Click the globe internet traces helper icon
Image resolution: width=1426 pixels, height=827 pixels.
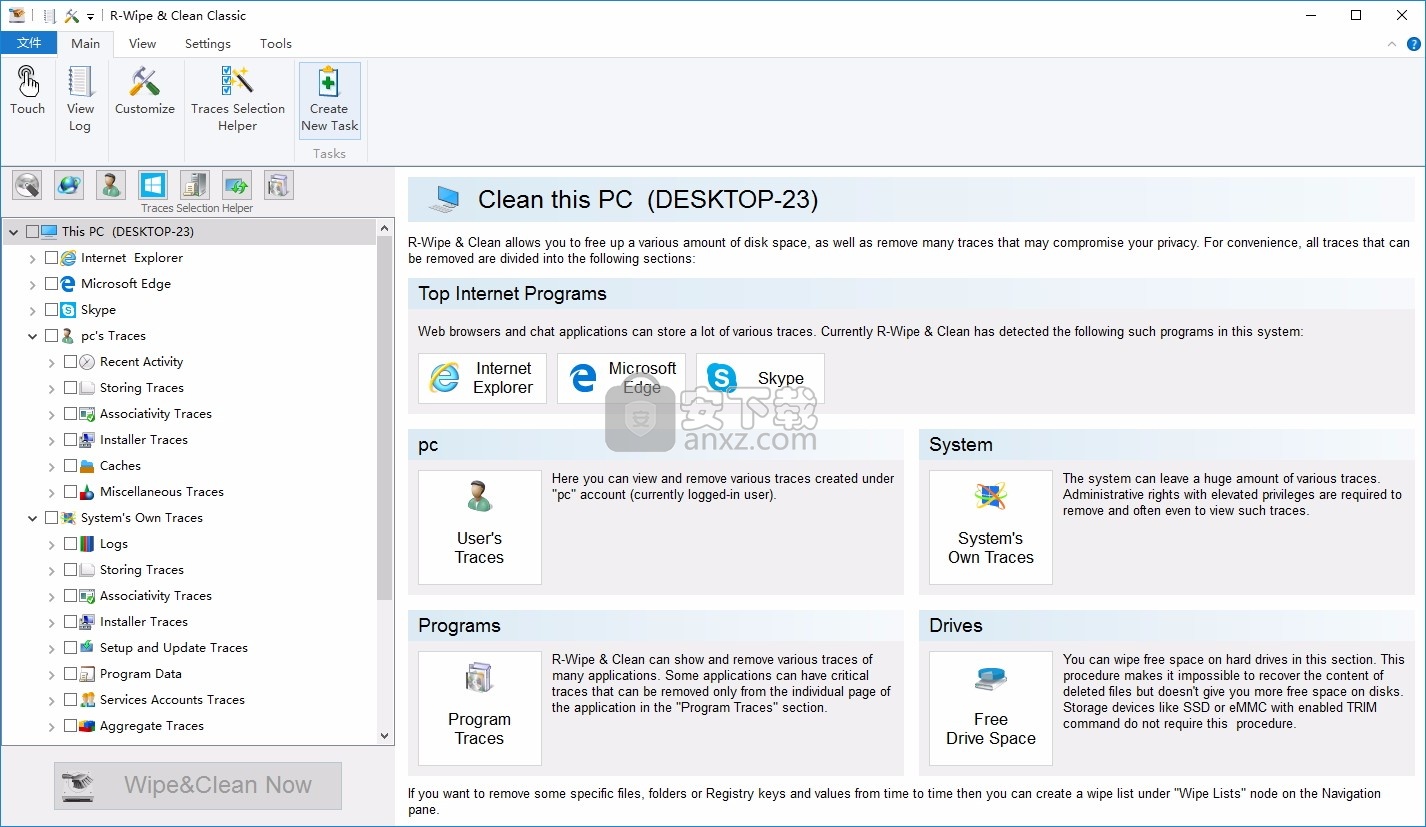(x=69, y=185)
